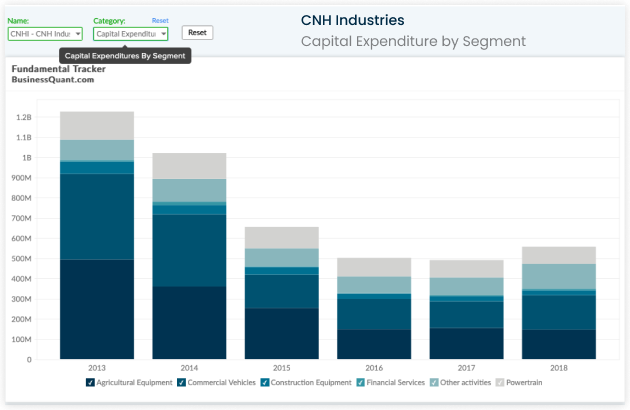The height and width of the screenshot is (410, 630).
Task: Click the Other activities segment of the 2018 bar
Action: coord(559,277)
